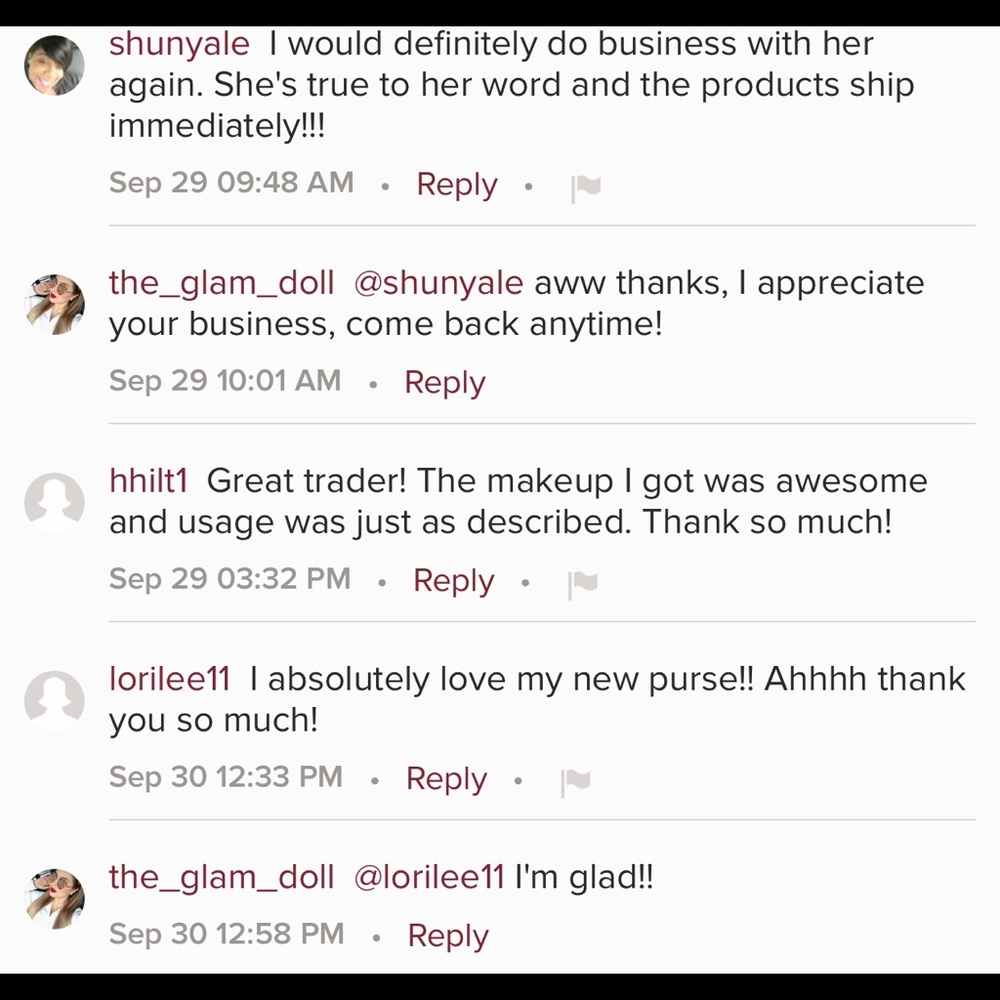Reply to the_glam_doll's 10:01 AM comment

coord(444,383)
